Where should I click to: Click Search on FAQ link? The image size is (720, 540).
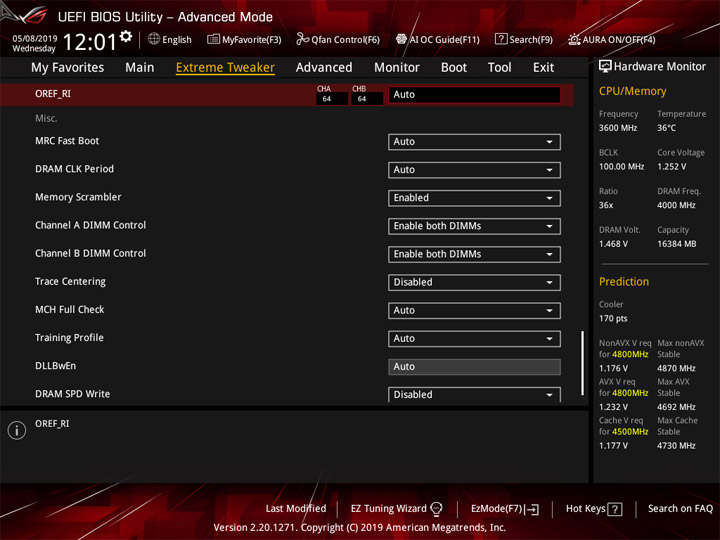680,509
